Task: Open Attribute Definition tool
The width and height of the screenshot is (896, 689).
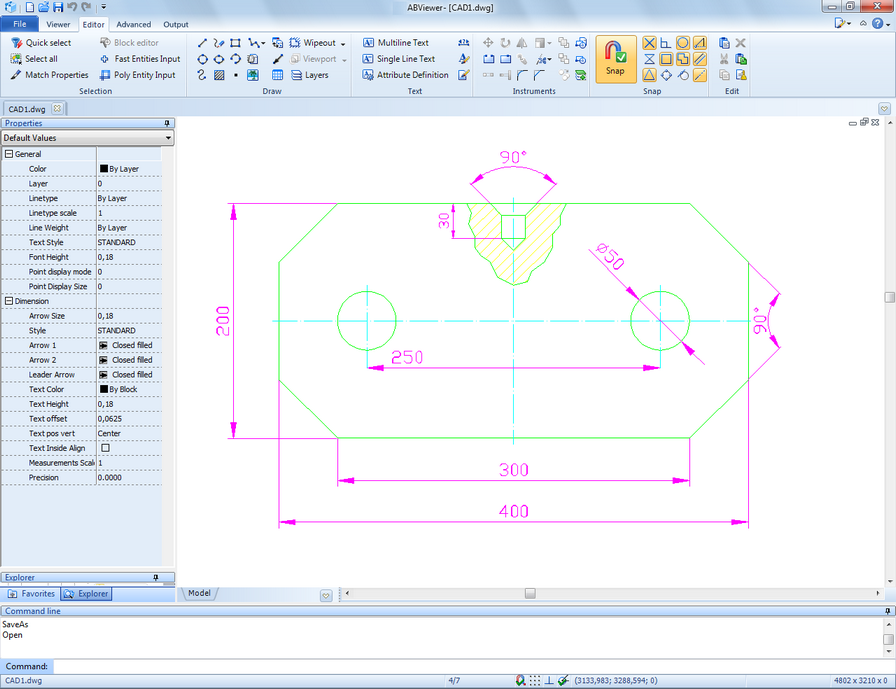Action: click(405, 75)
